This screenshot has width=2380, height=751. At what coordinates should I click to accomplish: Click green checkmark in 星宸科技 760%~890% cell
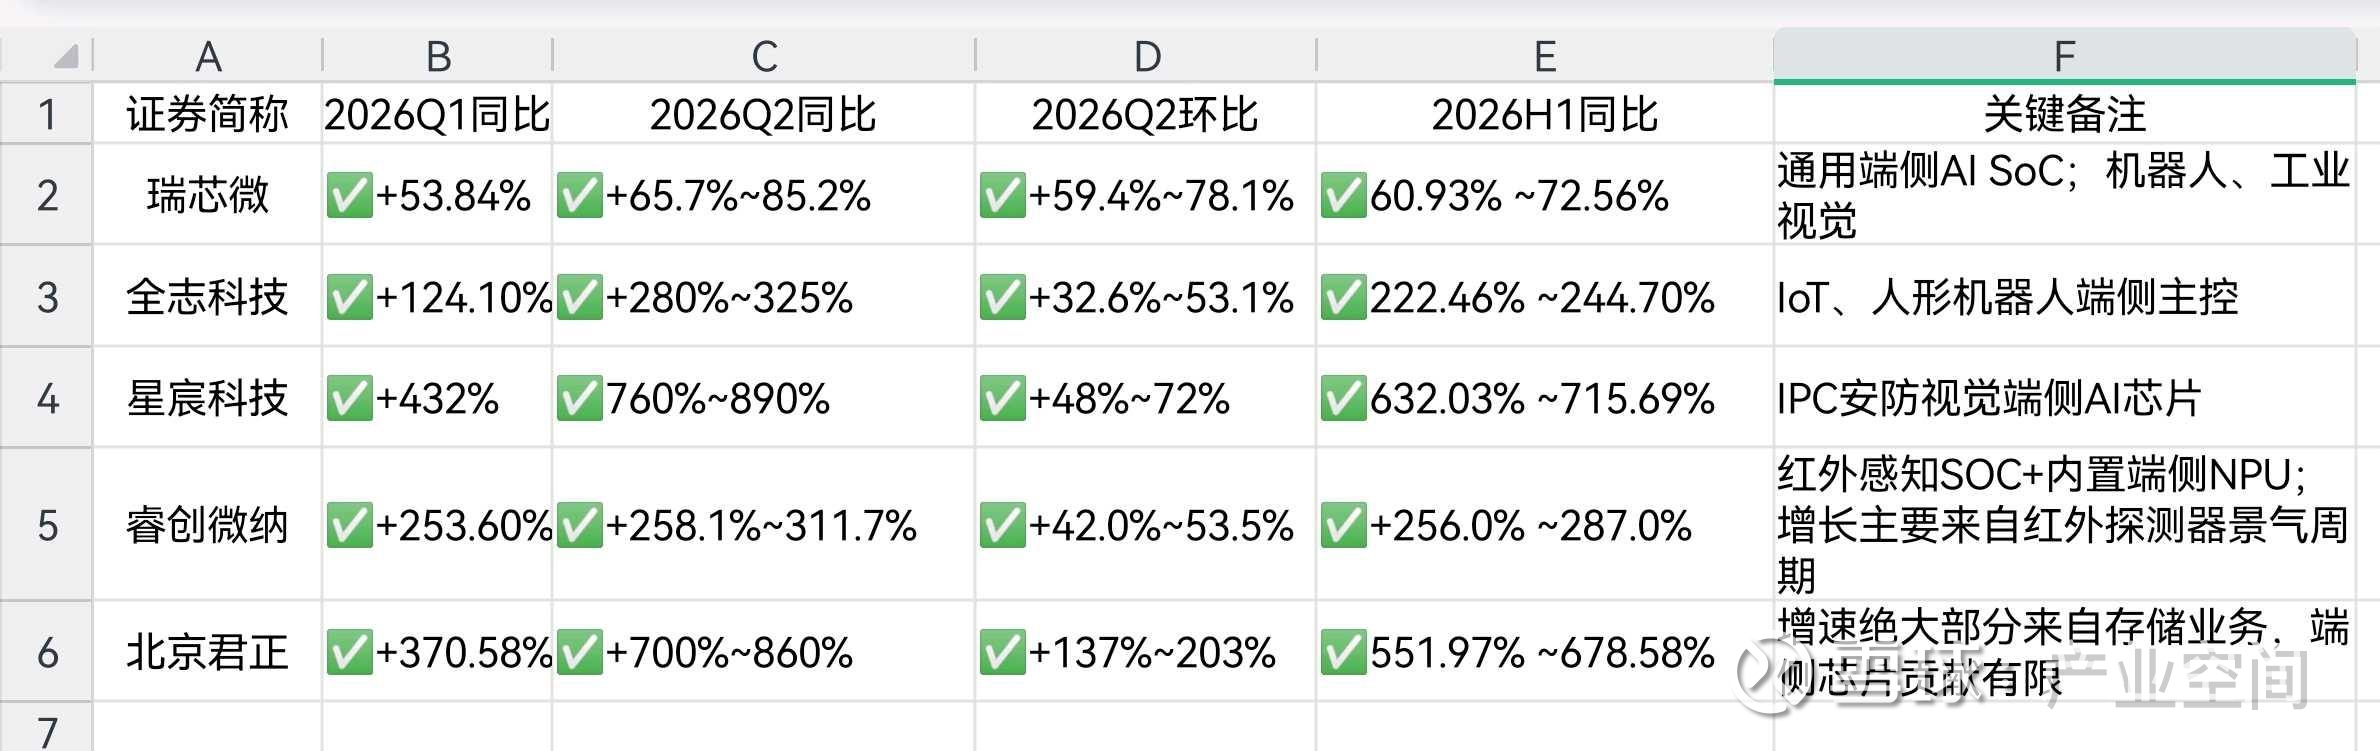click(580, 399)
